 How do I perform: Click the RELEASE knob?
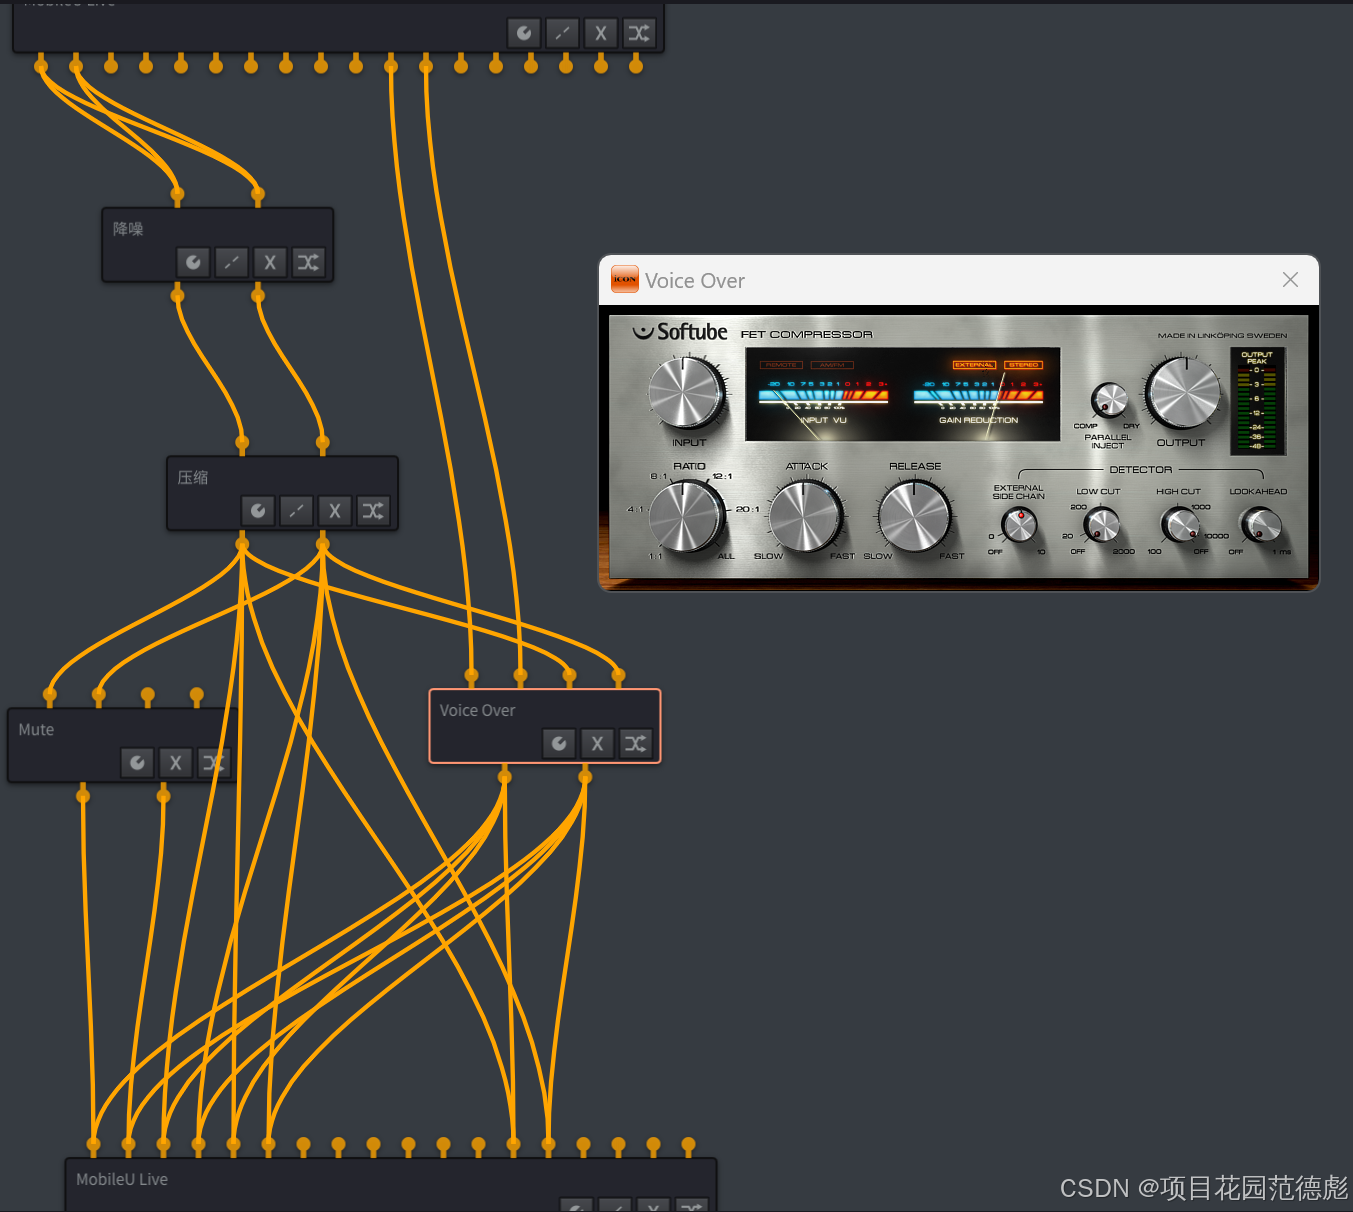pyautogui.click(x=914, y=516)
